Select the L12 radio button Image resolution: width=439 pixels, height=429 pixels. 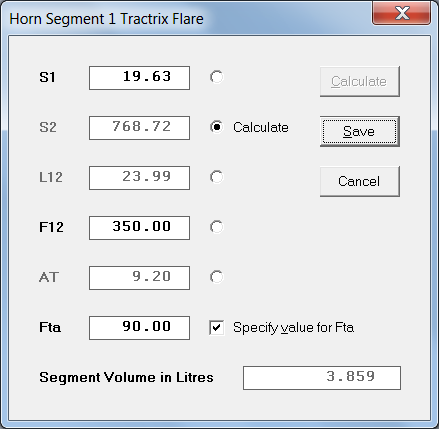pyautogui.click(x=217, y=177)
